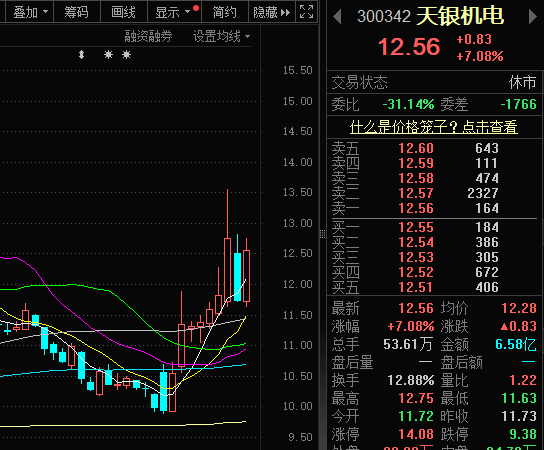Click the fullscreen expand icon
Viewport: 544px width, 450px height.
coord(306,12)
